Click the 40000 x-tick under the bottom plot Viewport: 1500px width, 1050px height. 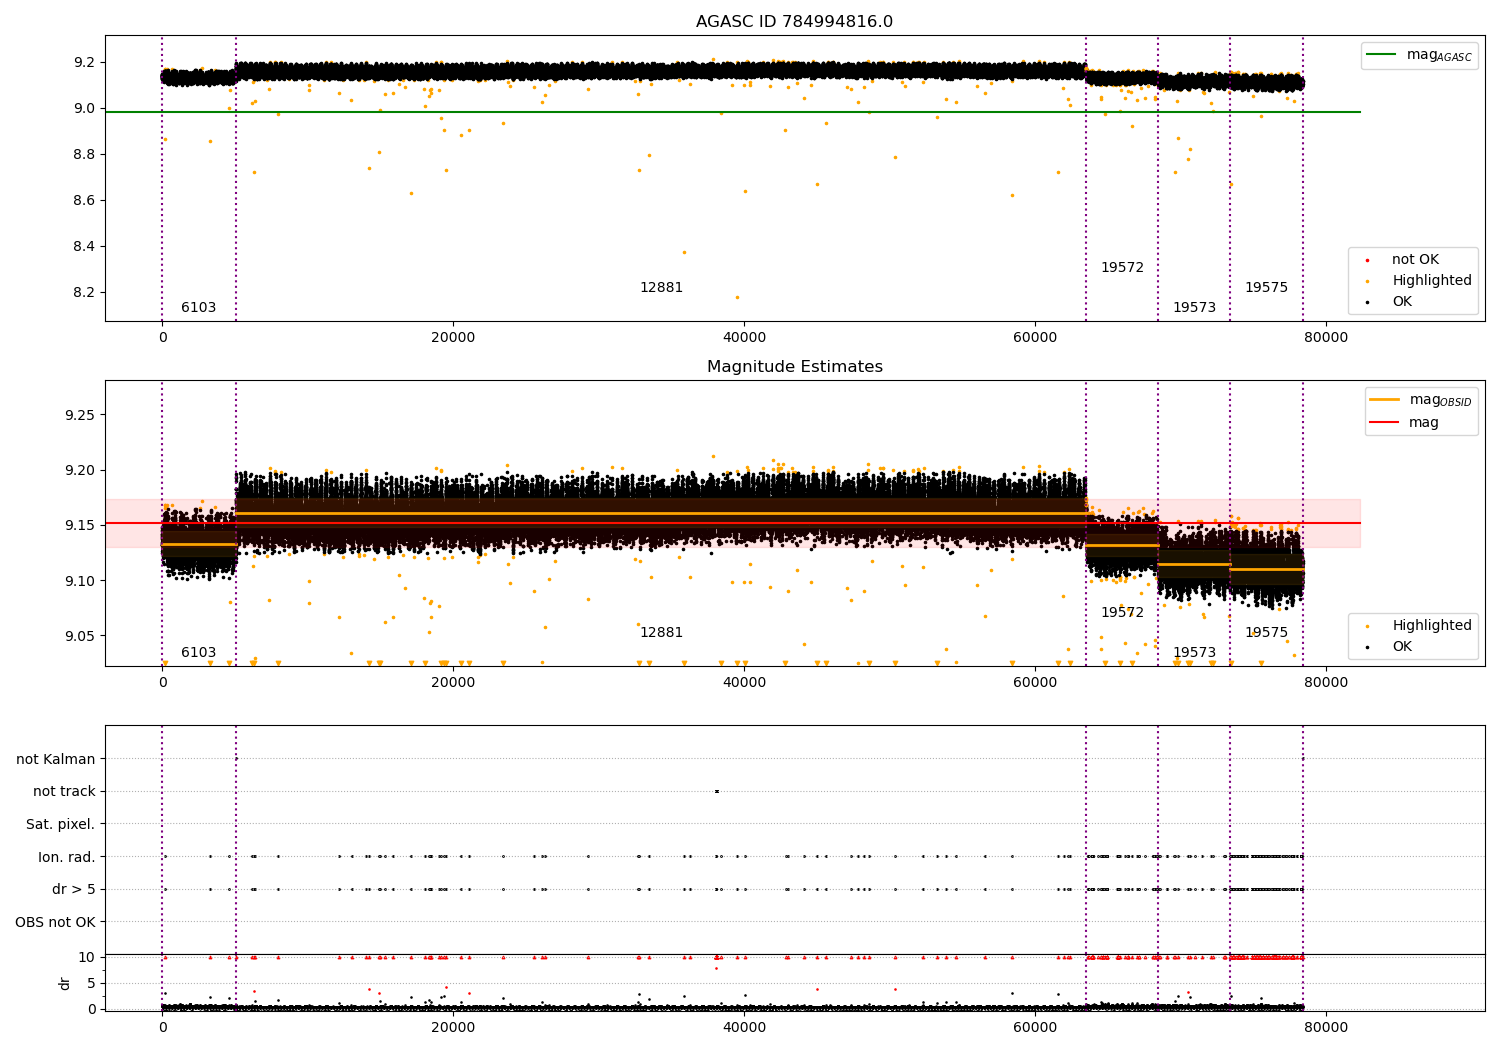pyautogui.click(x=744, y=1028)
